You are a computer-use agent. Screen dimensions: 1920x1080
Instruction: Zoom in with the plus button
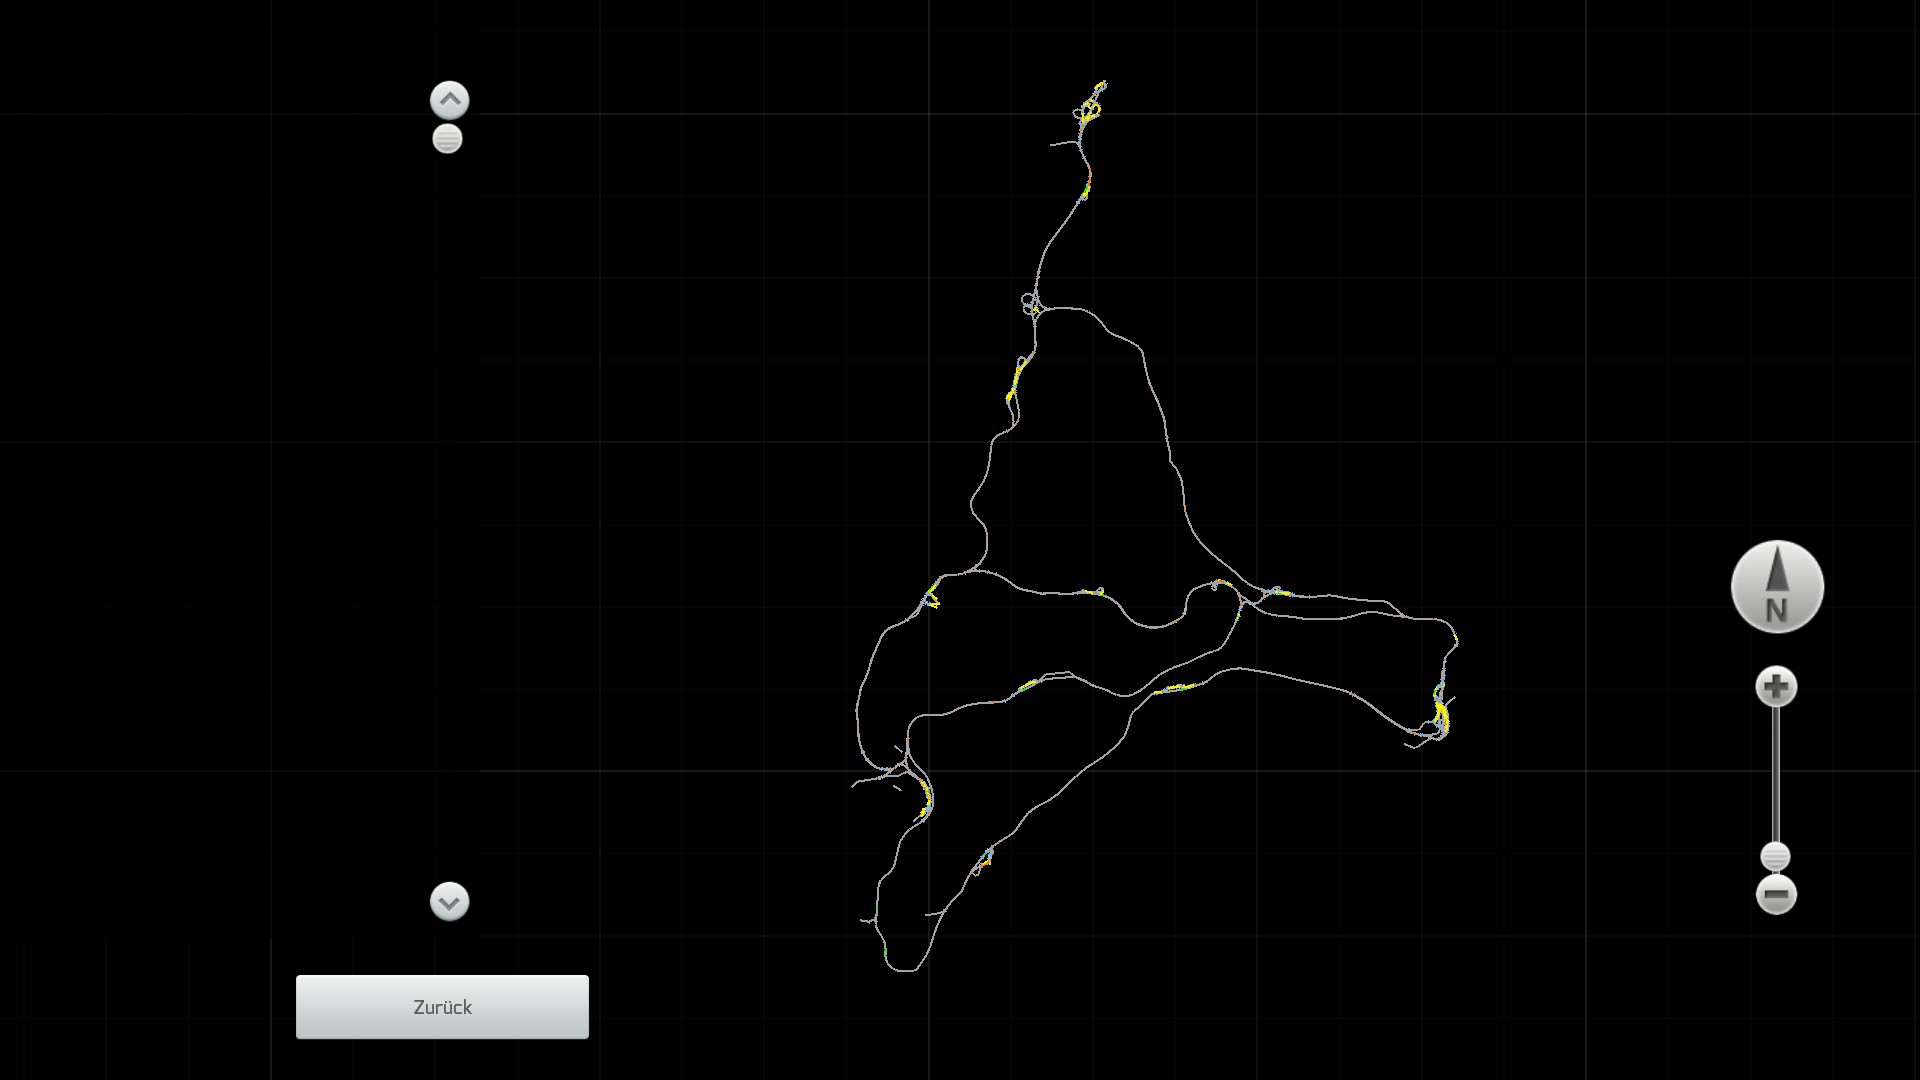(x=1776, y=687)
